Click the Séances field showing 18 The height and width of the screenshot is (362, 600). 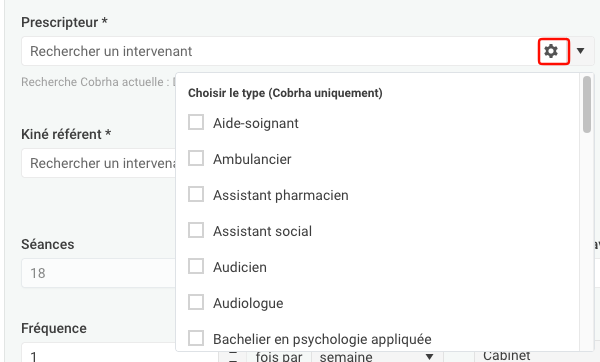point(99,273)
